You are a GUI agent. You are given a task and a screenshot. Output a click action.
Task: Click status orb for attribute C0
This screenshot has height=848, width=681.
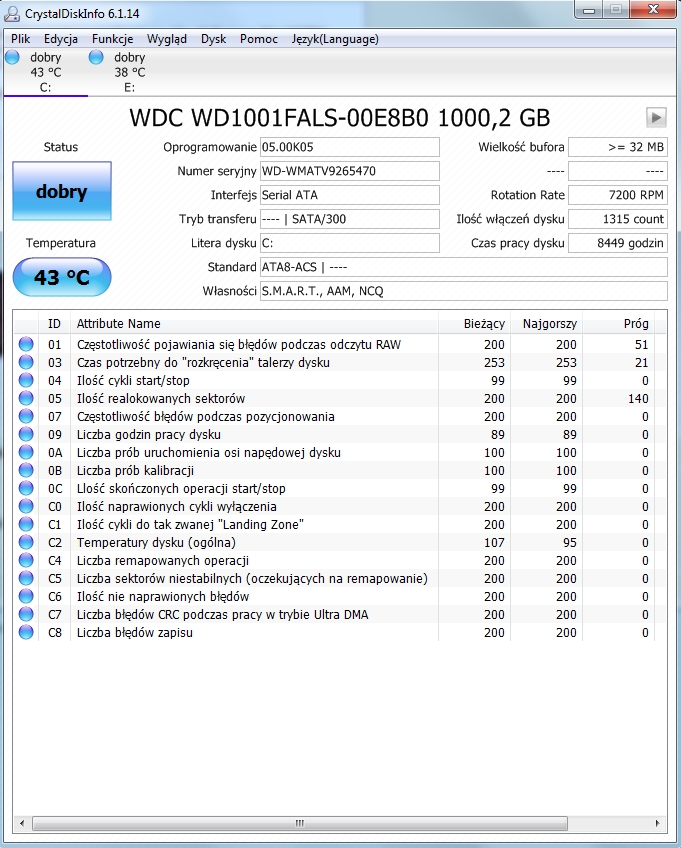pyautogui.click(x=26, y=506)
